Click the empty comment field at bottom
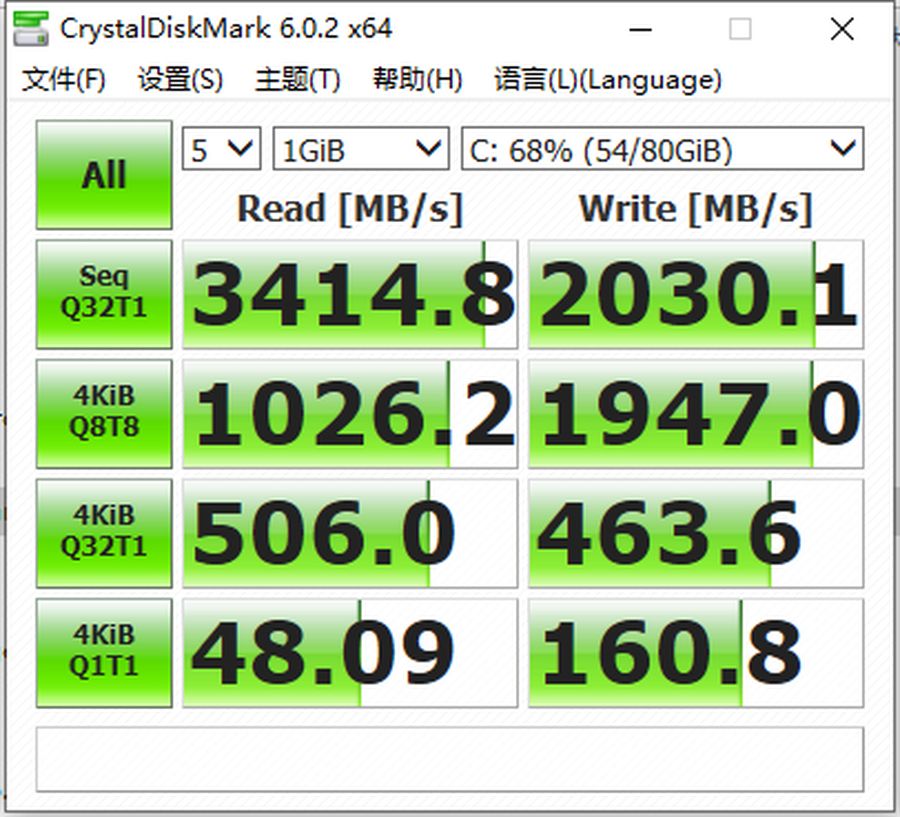This screenshot has width=900, height=817. (450, 759)
